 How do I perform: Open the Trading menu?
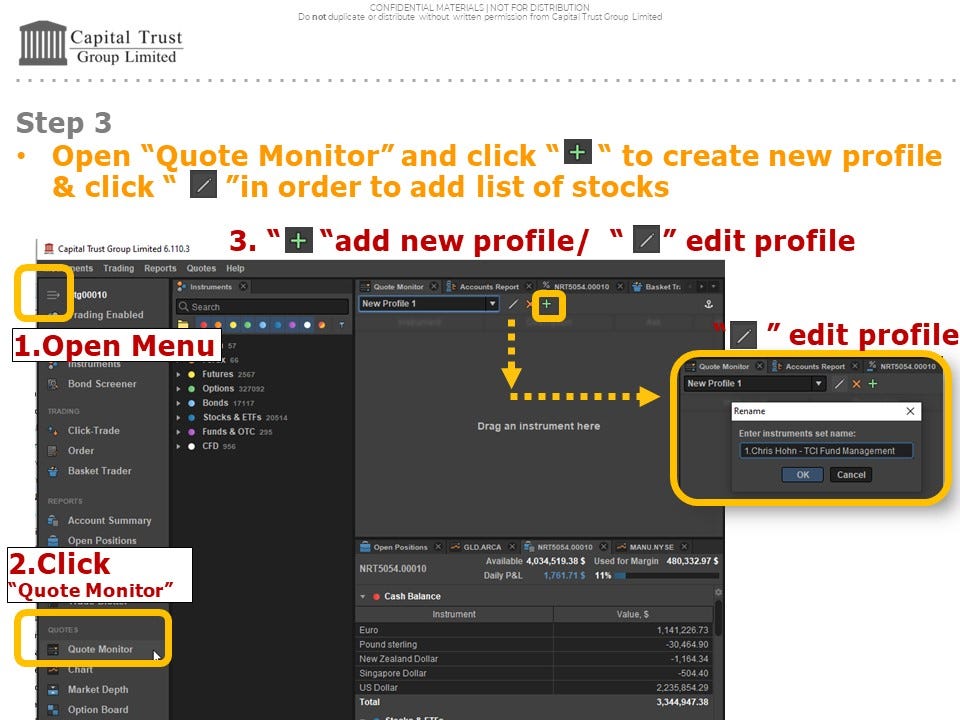[118, 268]
